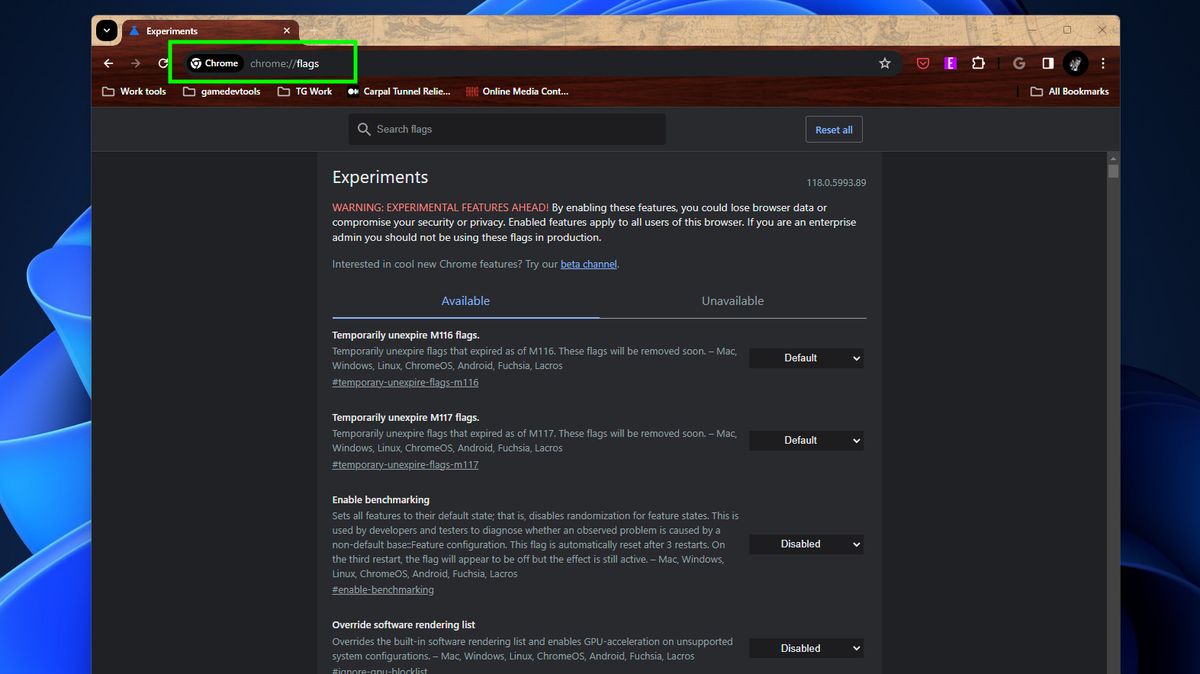Screen dimensions: 1200x674
Task: Go back with the back arrow
Action: (109, 63)
